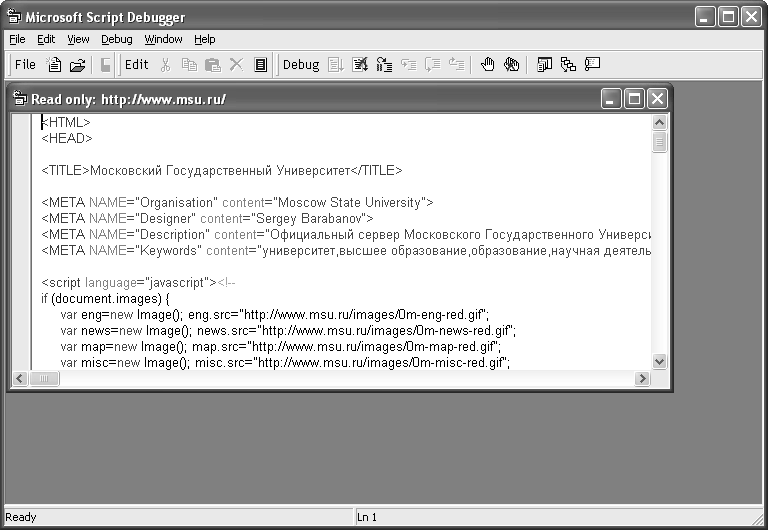Screen dimensions: 768x530
Task: Open the Call Stack window icon
Action: point(568,65)
